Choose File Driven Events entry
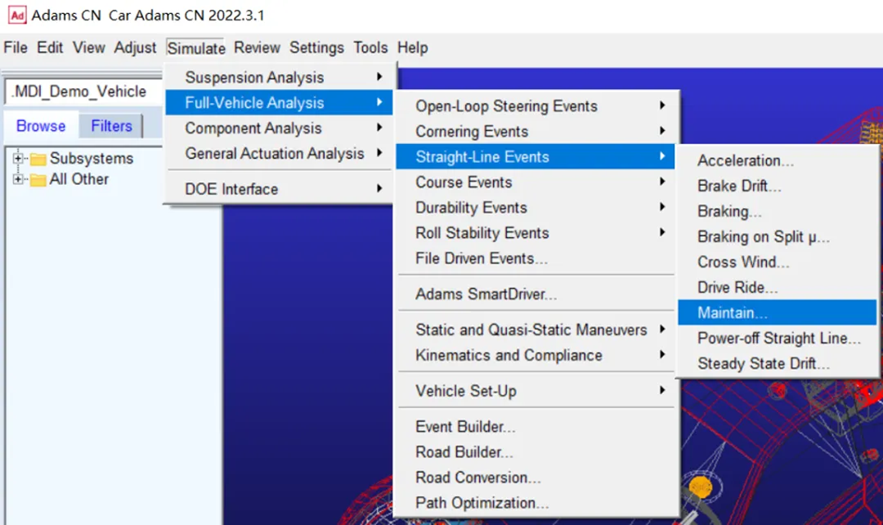This screenshot has width=883, height=525. (x=536, y=258)
